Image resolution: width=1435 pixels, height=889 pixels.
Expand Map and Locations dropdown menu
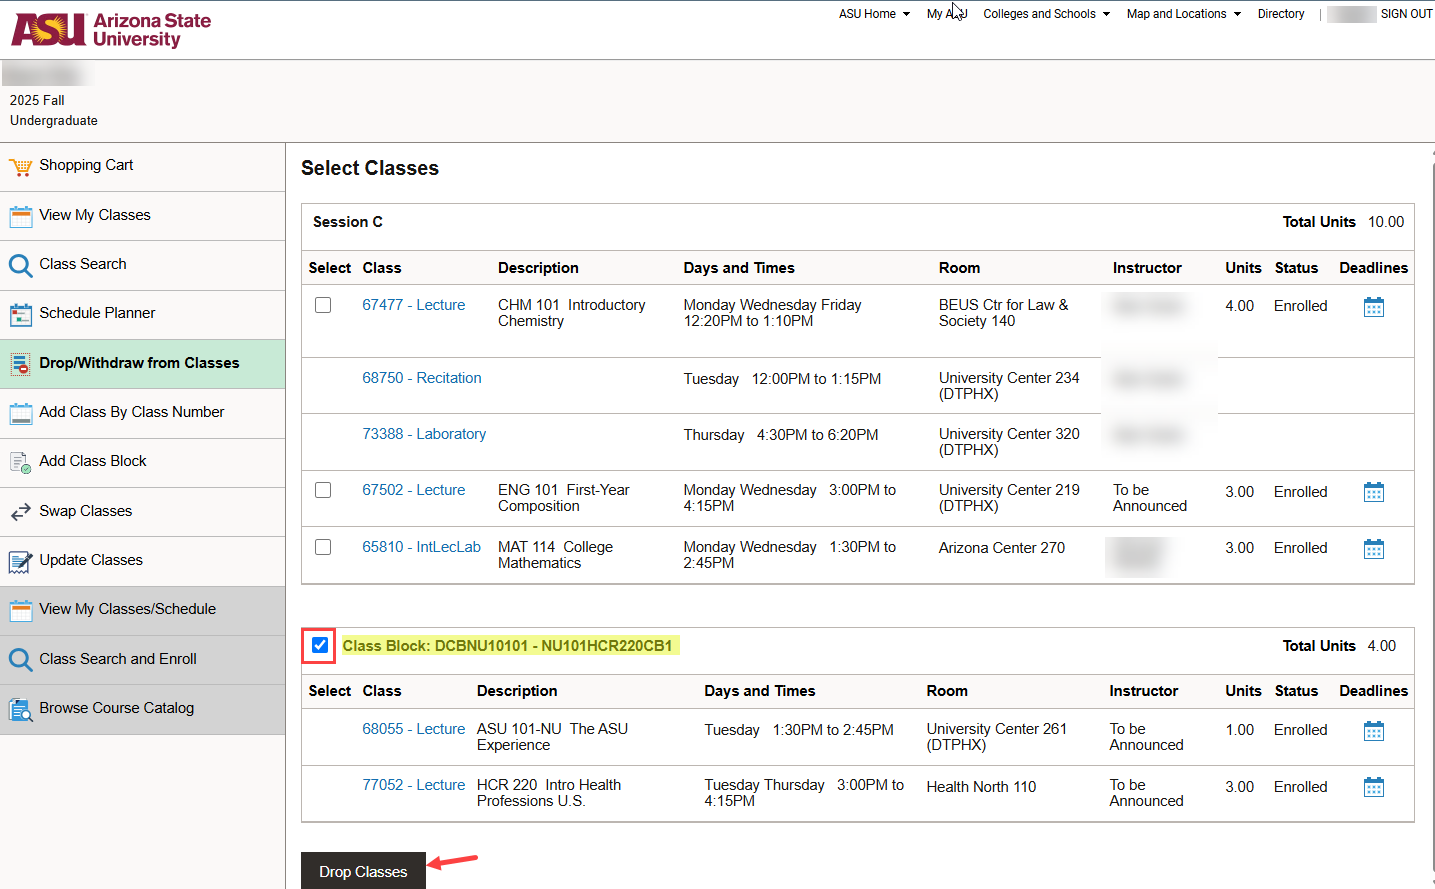tap(1183, 14)
